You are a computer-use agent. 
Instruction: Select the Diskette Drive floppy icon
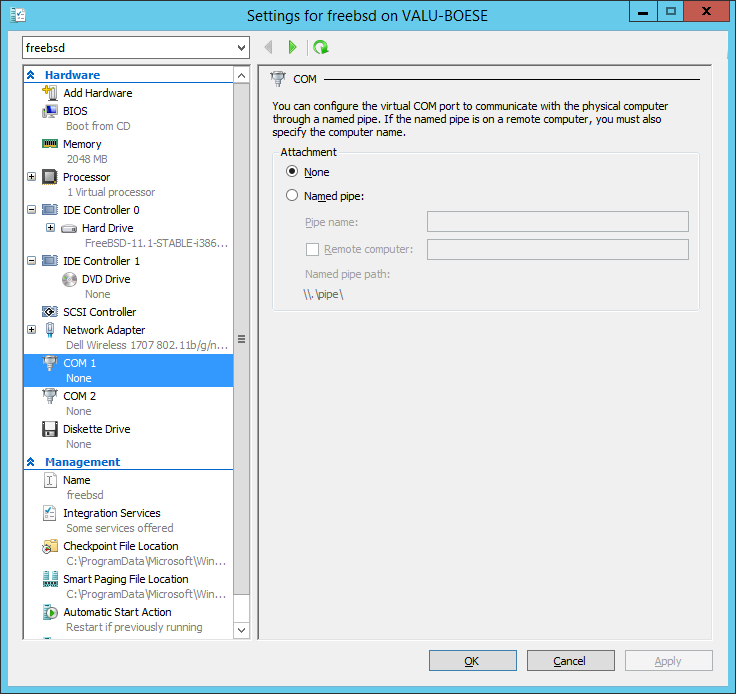pyautogui.click(x=50, y=429)
